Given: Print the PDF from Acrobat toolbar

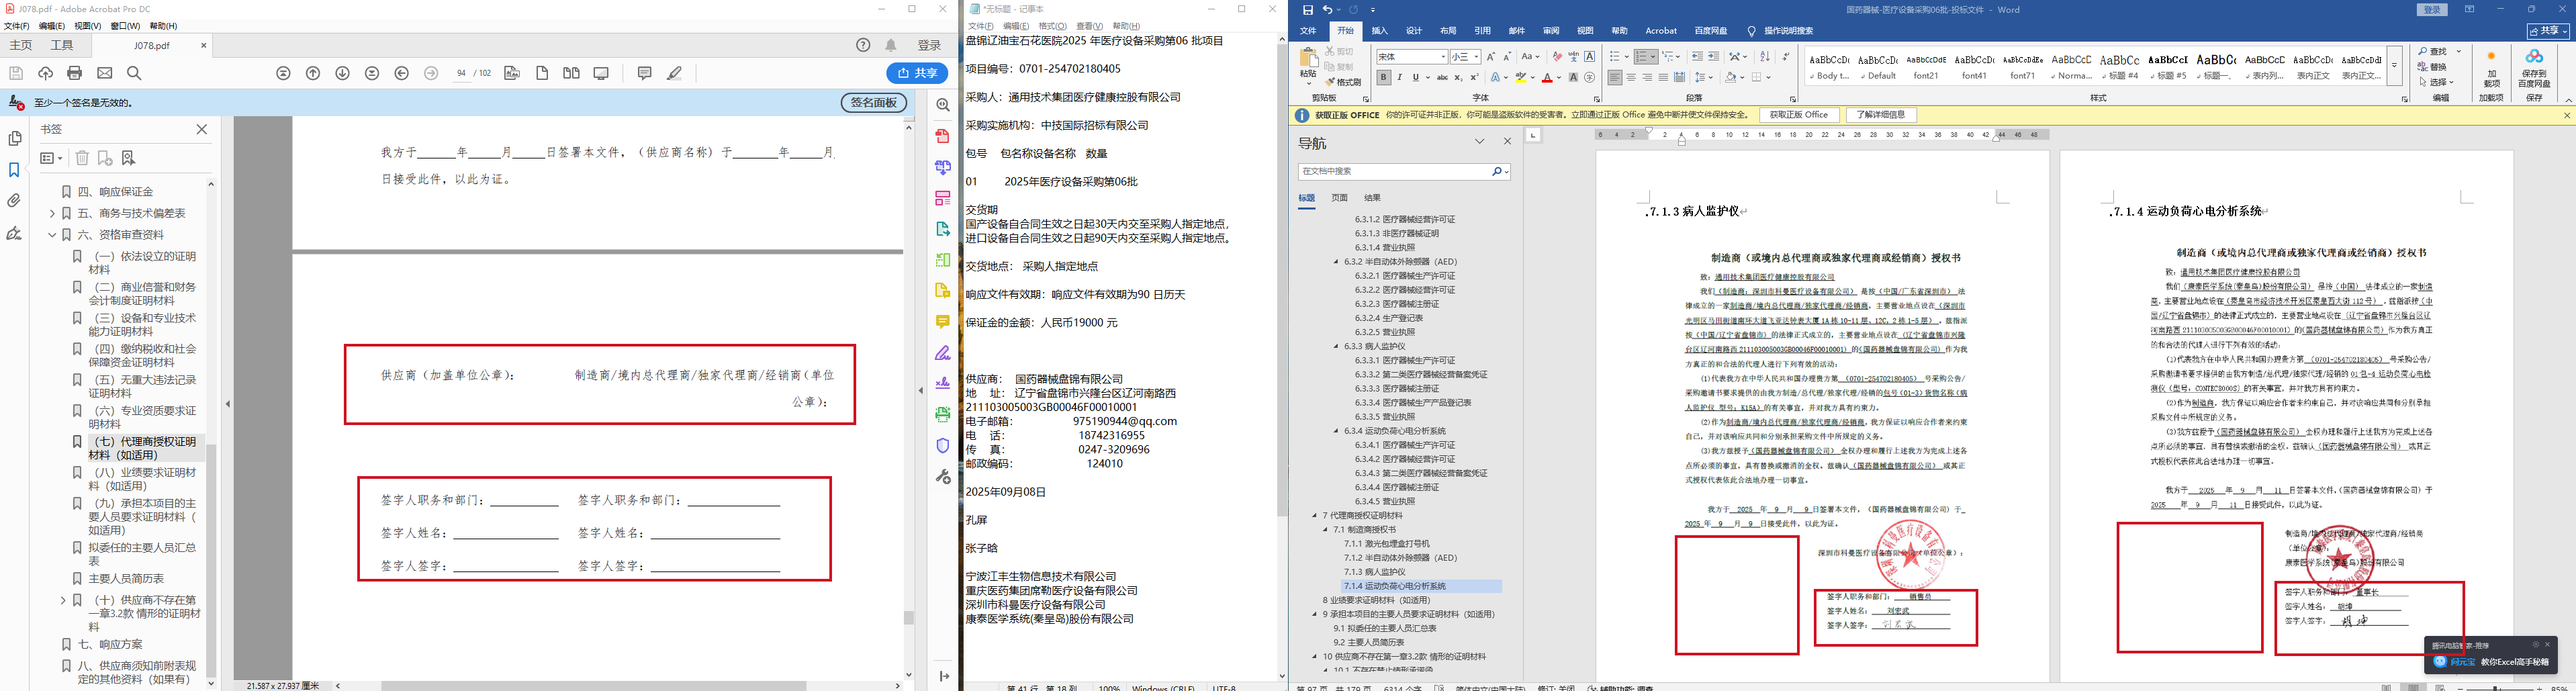Looking at the screenshot, I should coord(75,73).
